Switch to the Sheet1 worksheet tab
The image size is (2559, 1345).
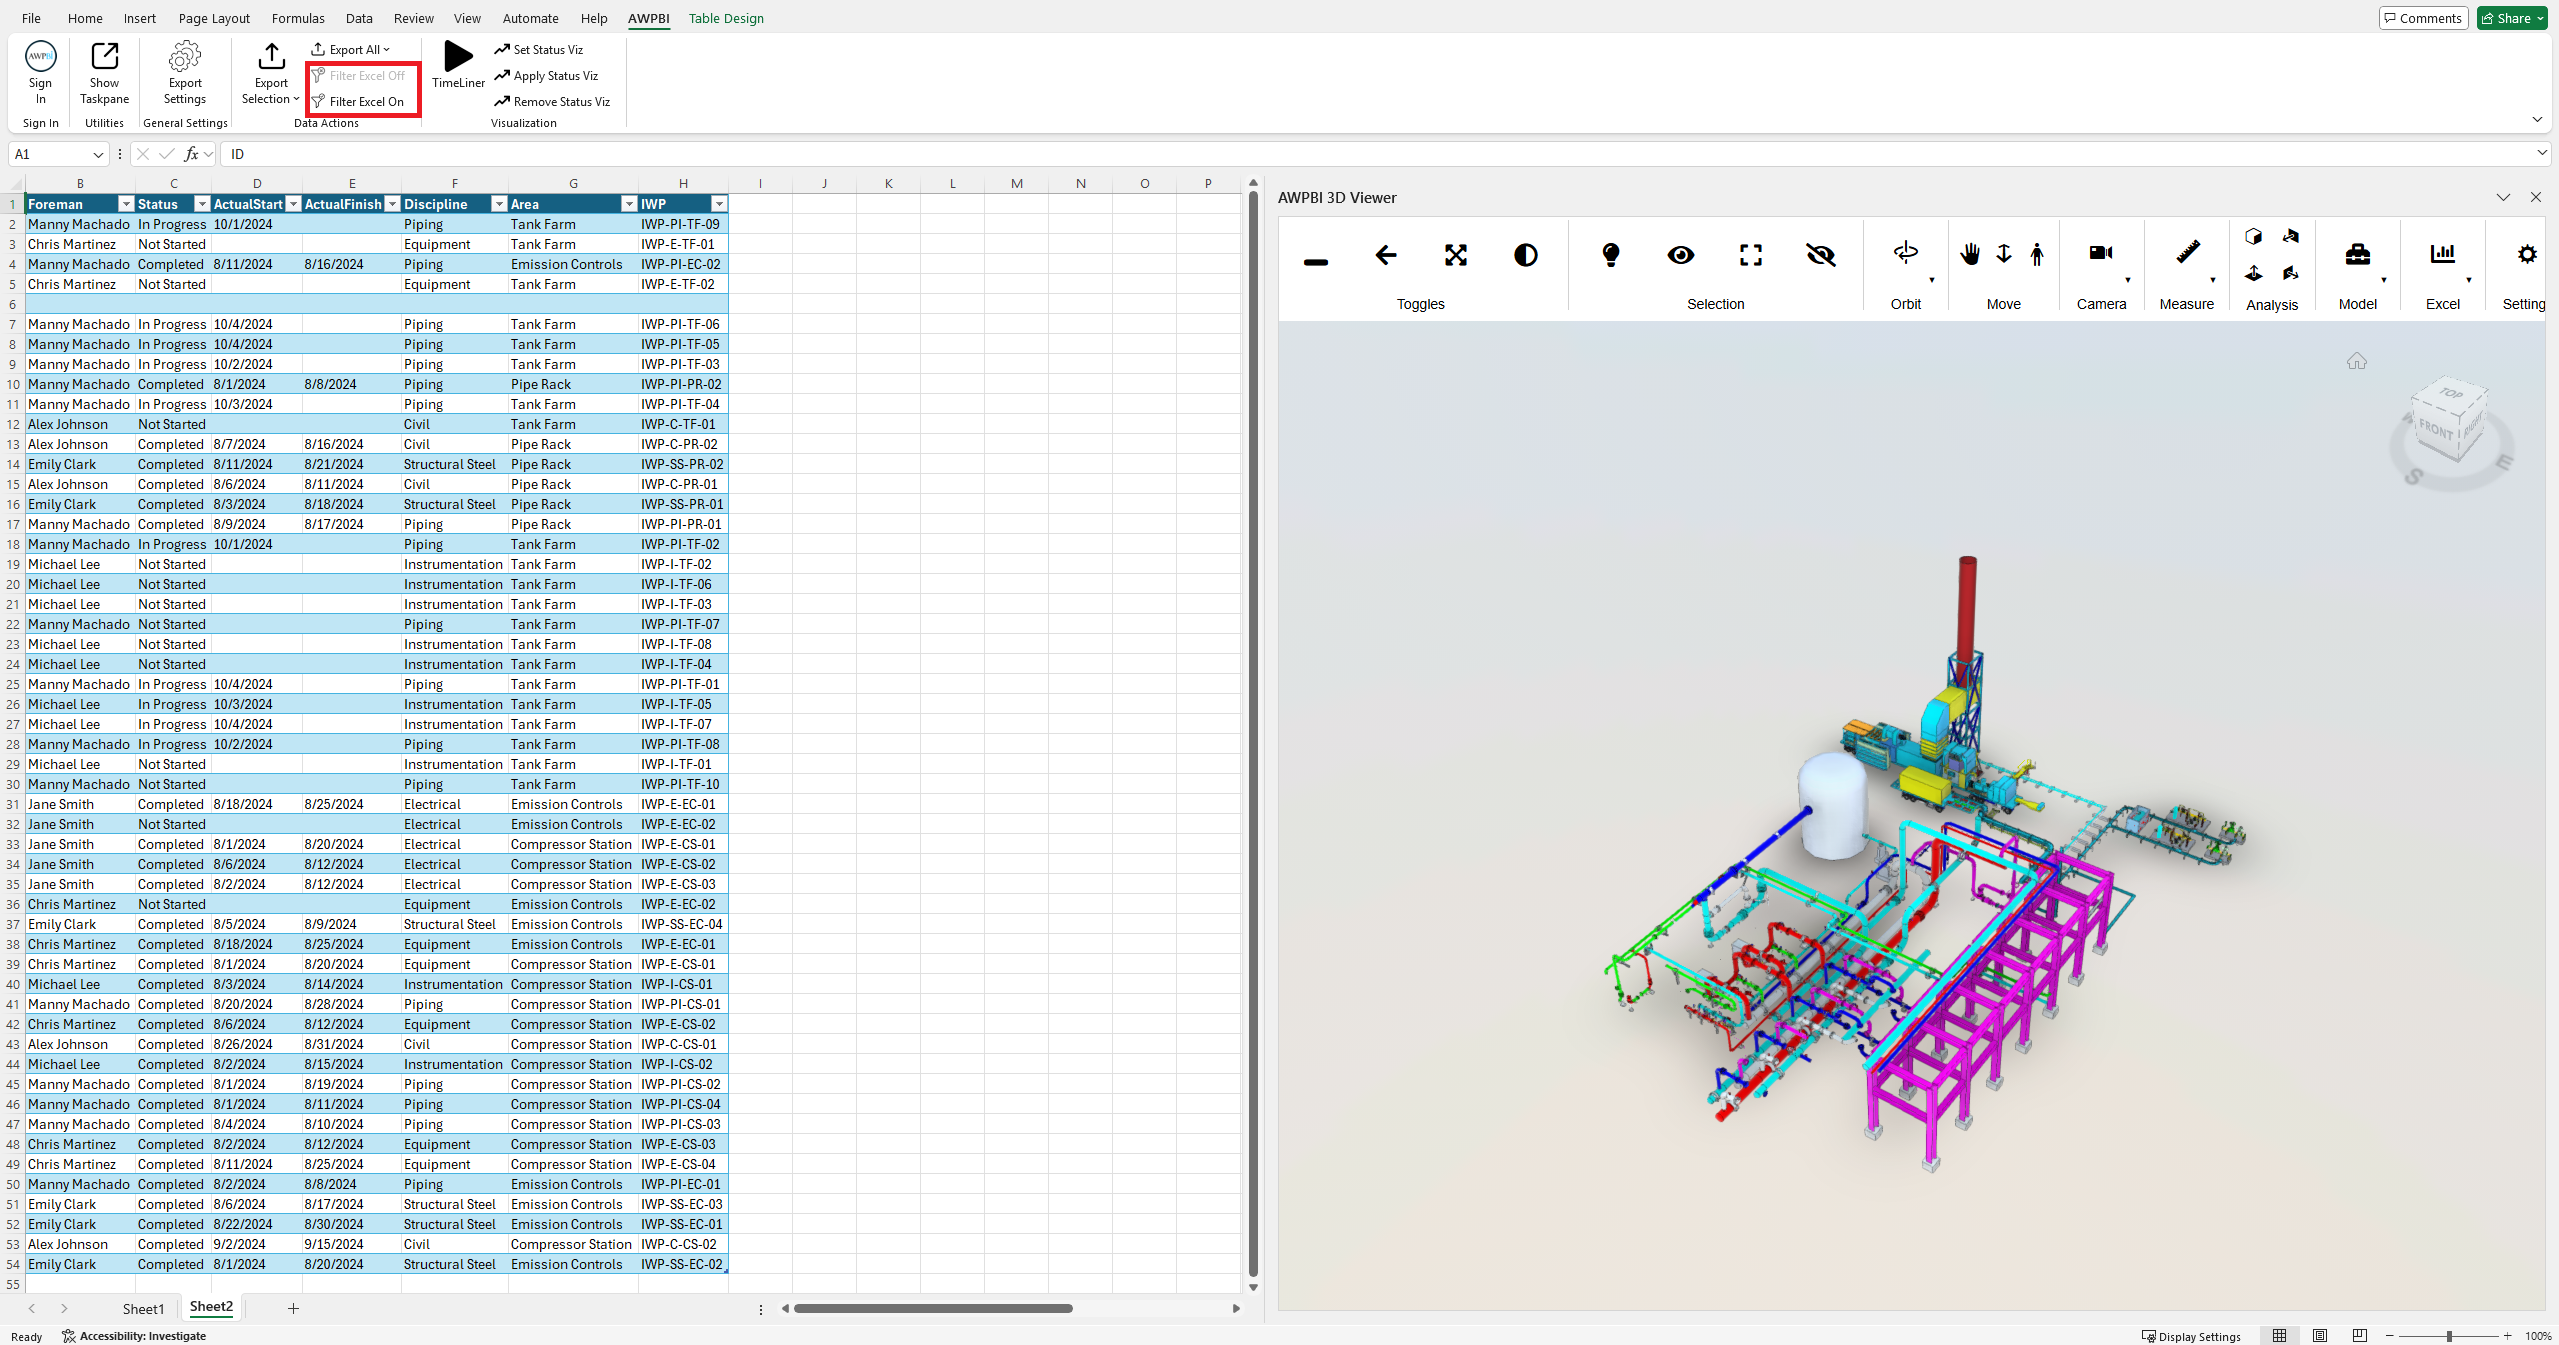click(143, 1309)
